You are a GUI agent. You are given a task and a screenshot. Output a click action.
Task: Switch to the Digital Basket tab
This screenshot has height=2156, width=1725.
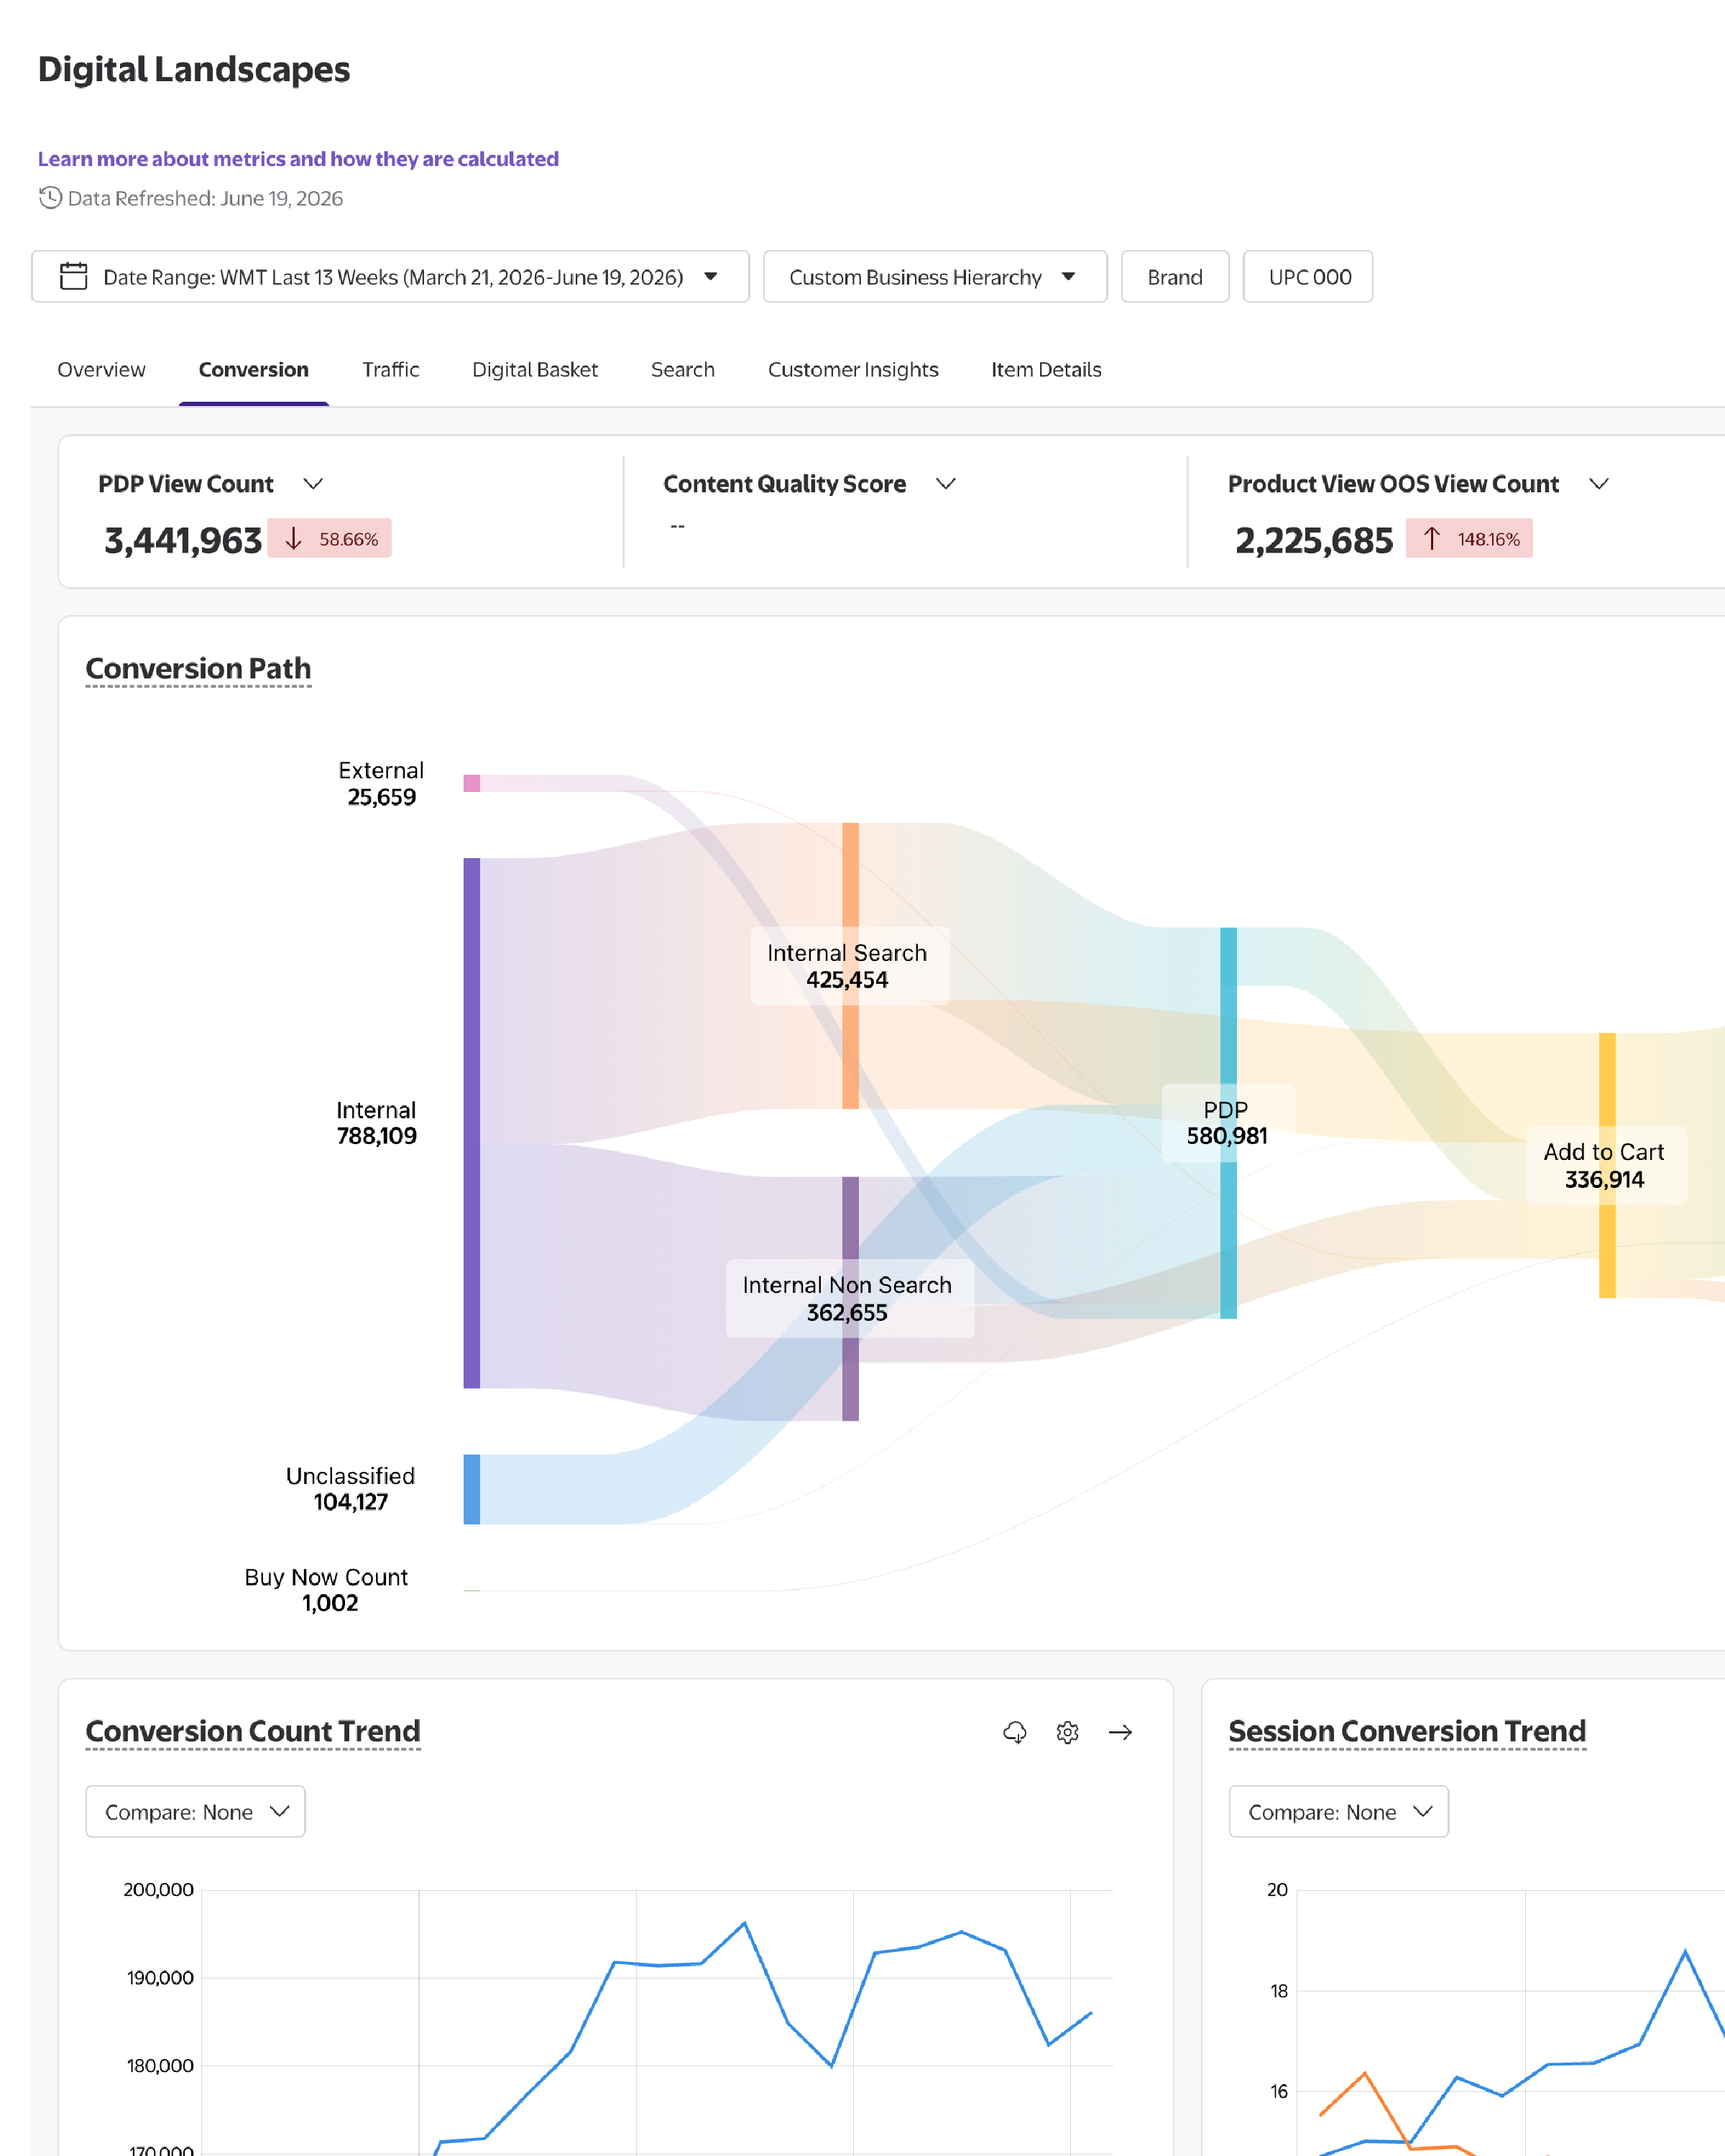pos(535,370)
